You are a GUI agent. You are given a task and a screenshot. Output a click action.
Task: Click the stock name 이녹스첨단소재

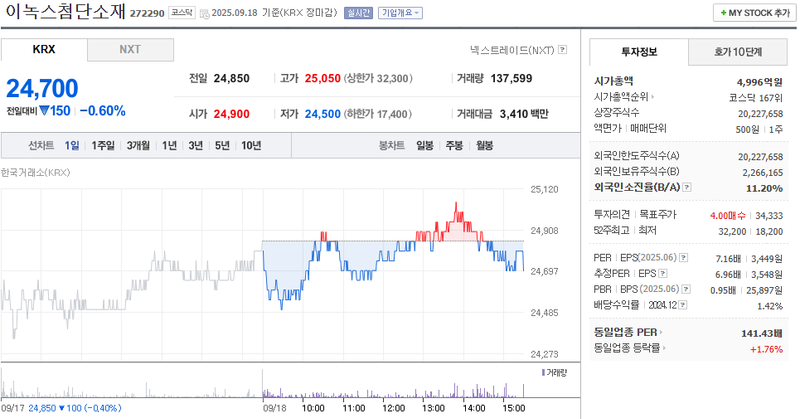[65, 12]
